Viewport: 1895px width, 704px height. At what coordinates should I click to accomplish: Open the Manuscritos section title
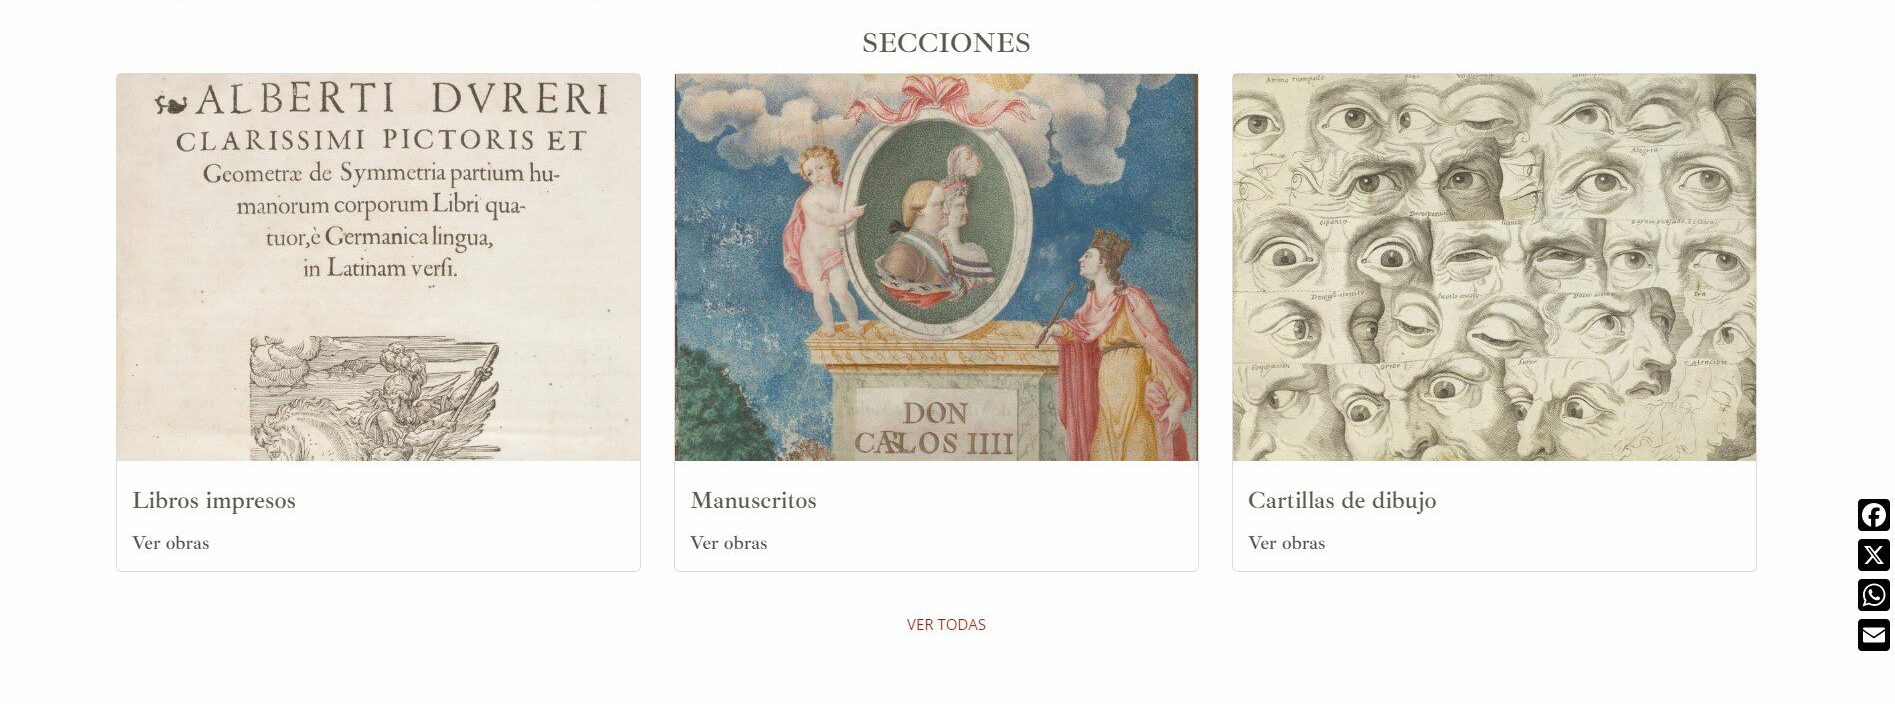pyautogui.click(x=753, y=500)
